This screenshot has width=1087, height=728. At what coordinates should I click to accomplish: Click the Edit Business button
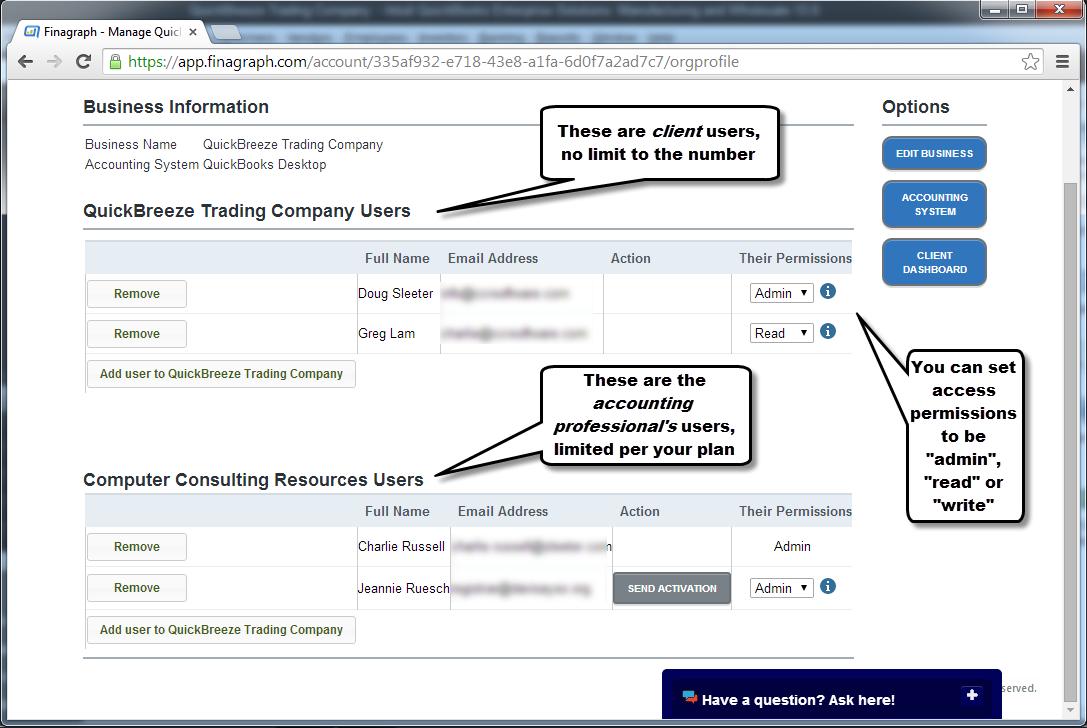[x=934, y=153]
